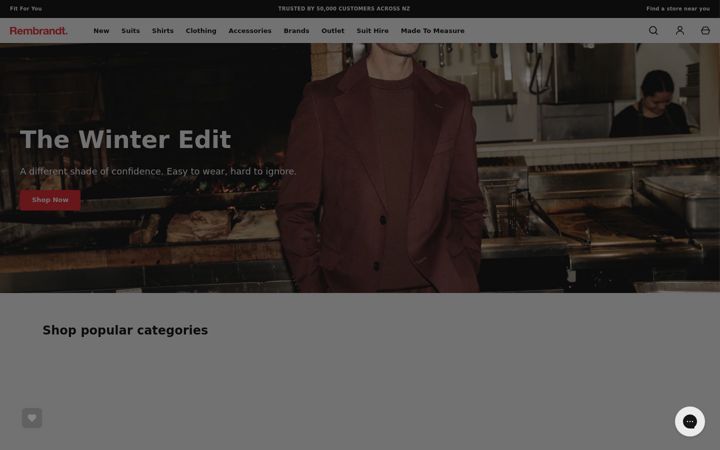Click the Shop popular categories heading

tap(125, 330)
